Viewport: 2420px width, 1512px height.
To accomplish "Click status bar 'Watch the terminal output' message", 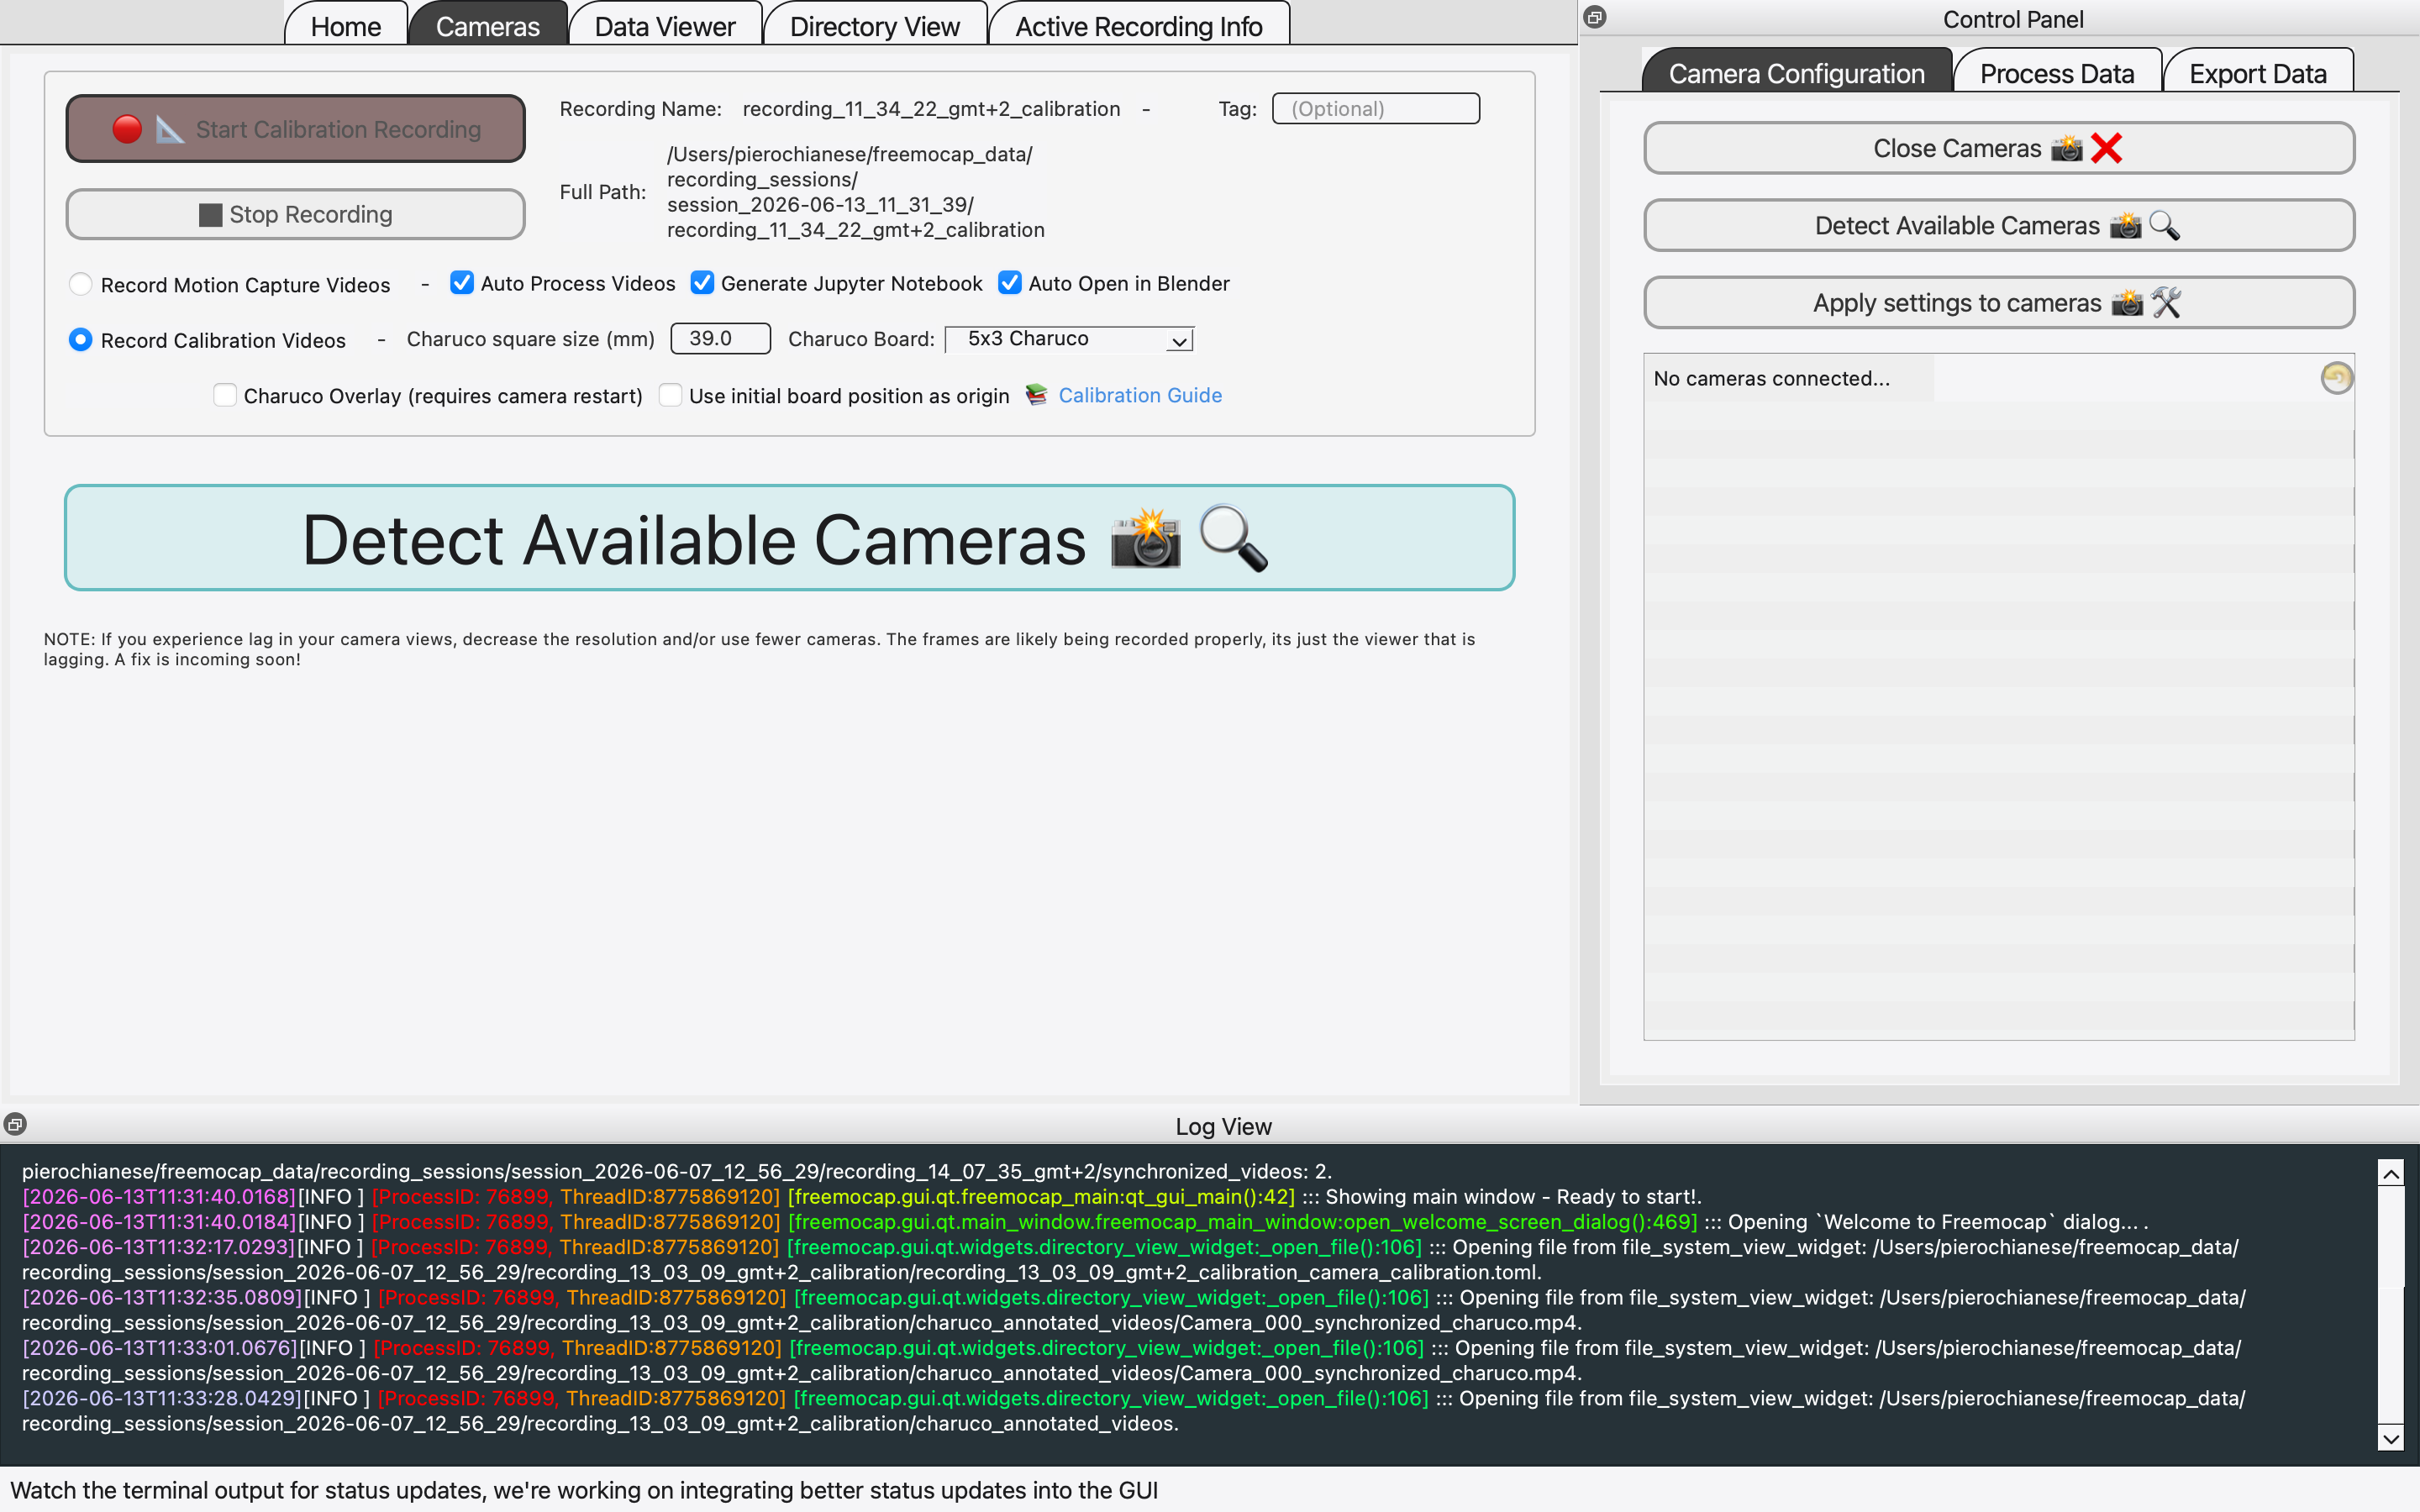I will tap(584, 1490).
